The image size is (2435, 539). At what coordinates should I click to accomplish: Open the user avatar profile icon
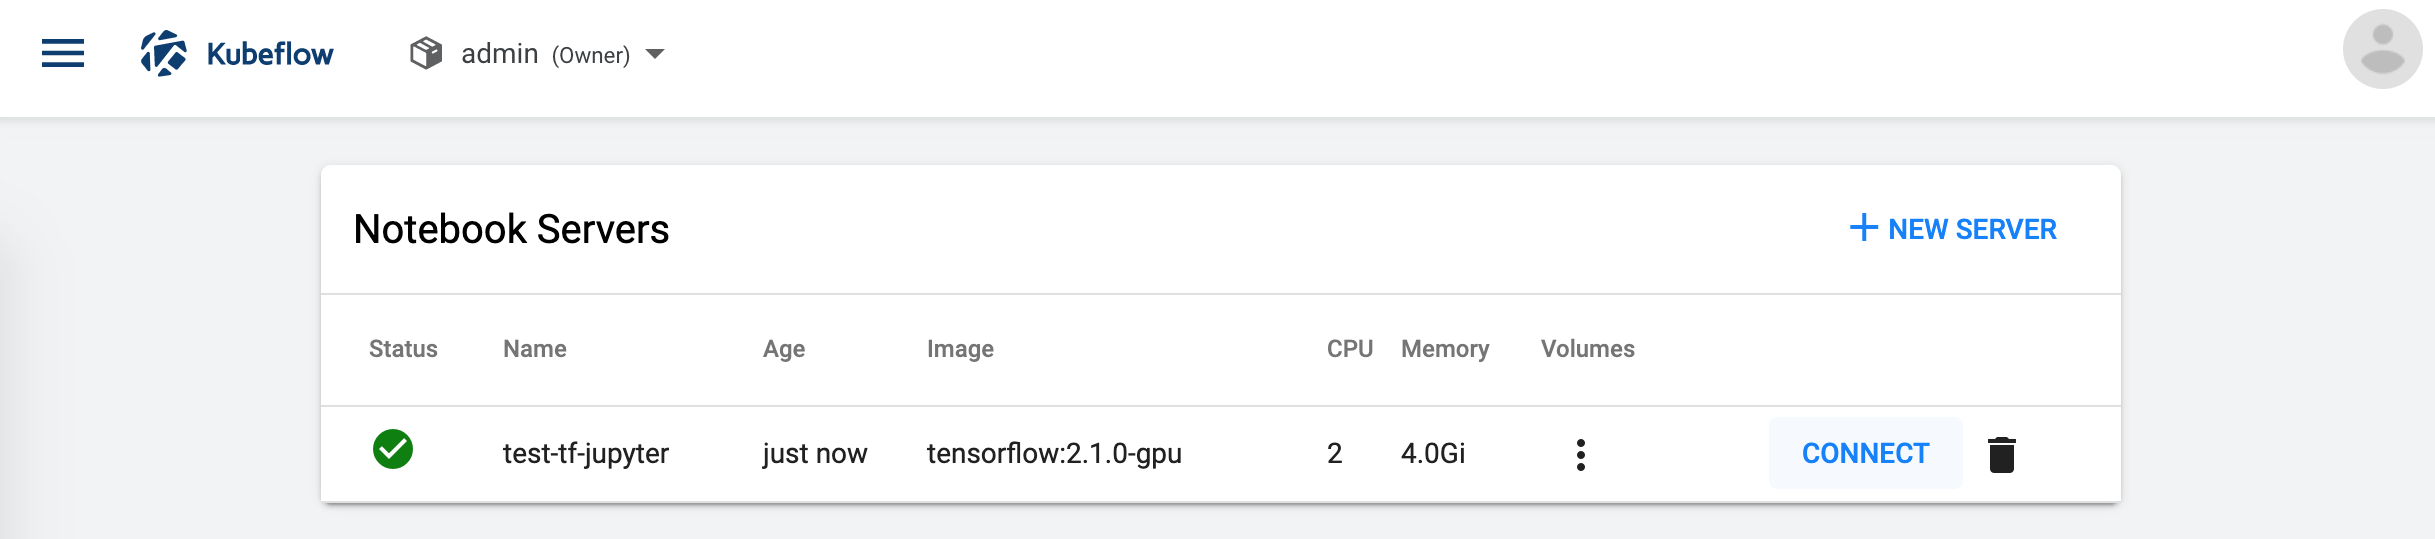click(x=2382, y=49)
